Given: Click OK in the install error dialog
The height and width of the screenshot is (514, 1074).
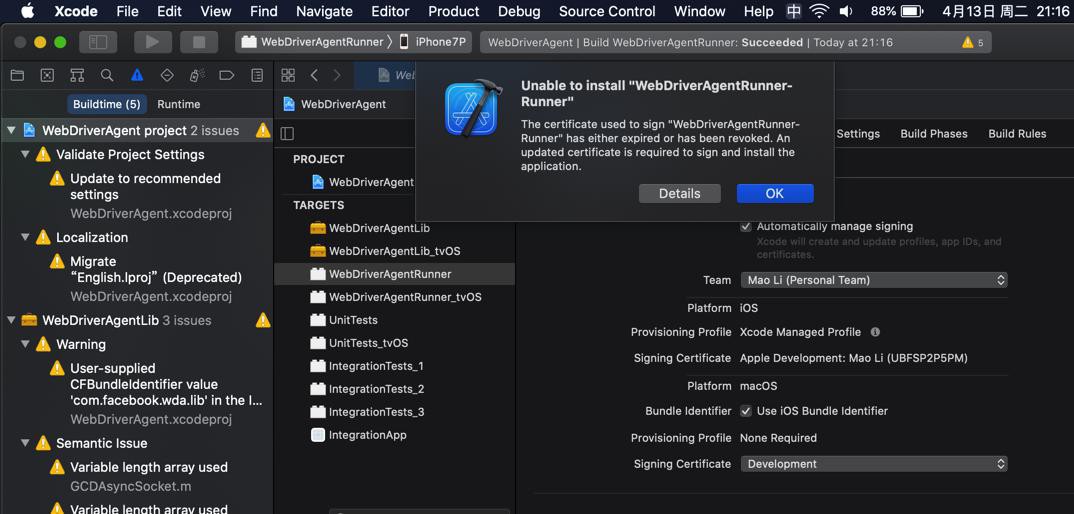Looking at the screenshot, I should (775, 193).
